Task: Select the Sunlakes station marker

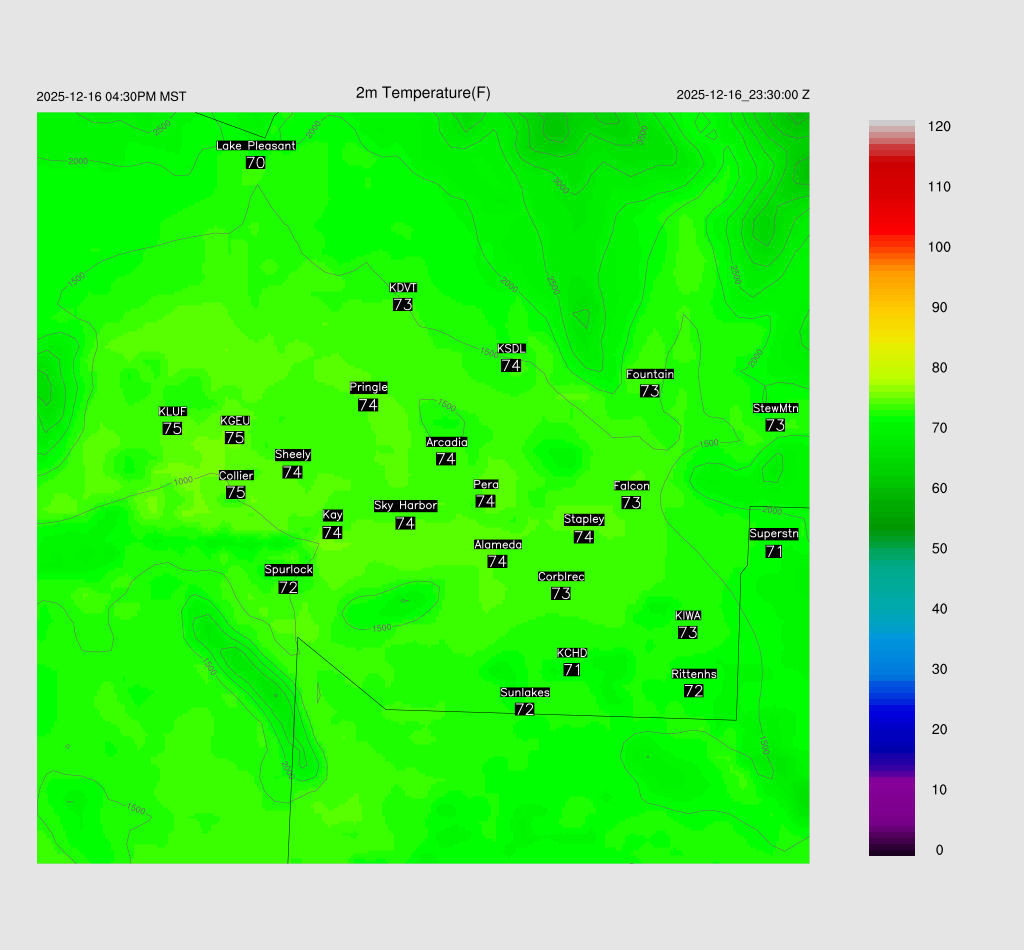Action: tap(524, 709)
